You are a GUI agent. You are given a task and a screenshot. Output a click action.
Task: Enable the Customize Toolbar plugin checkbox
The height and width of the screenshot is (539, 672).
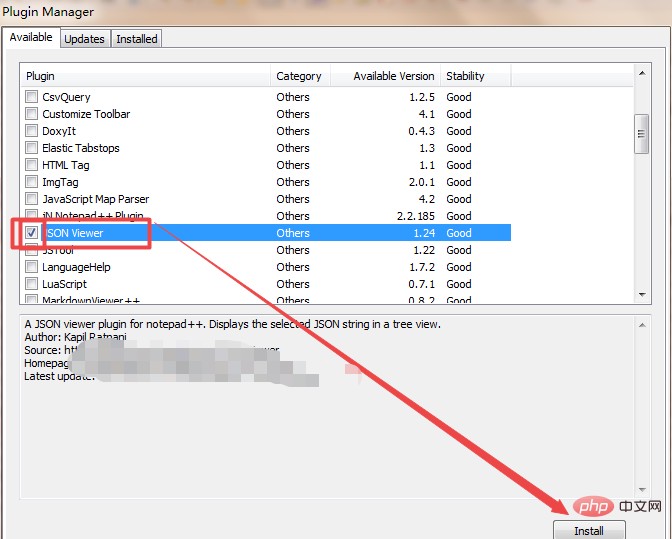[x=33, y=114]
